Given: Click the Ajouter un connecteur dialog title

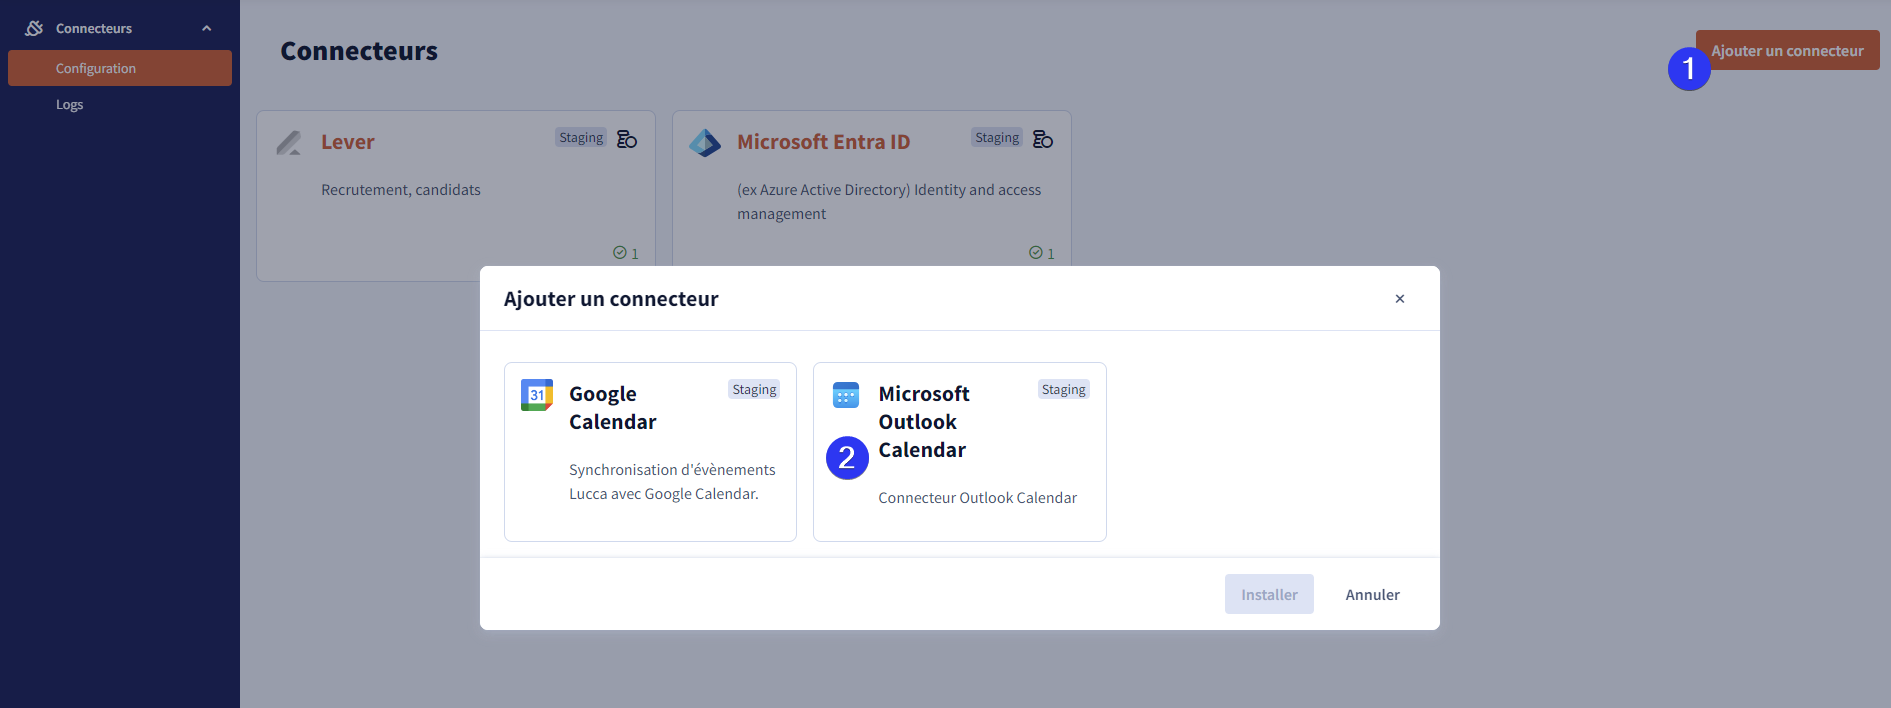Looking at the screenshot, I should pos(611,299).
